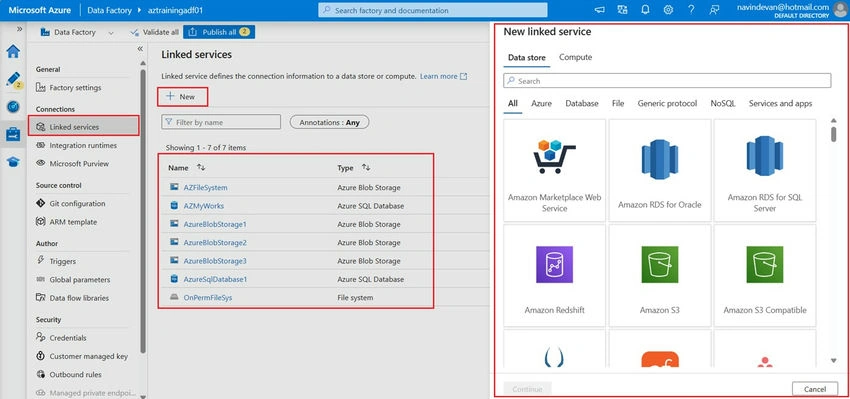Screen dimensions: 850x399
Task: Open the settings gear icon
Action: pos(668,10)
